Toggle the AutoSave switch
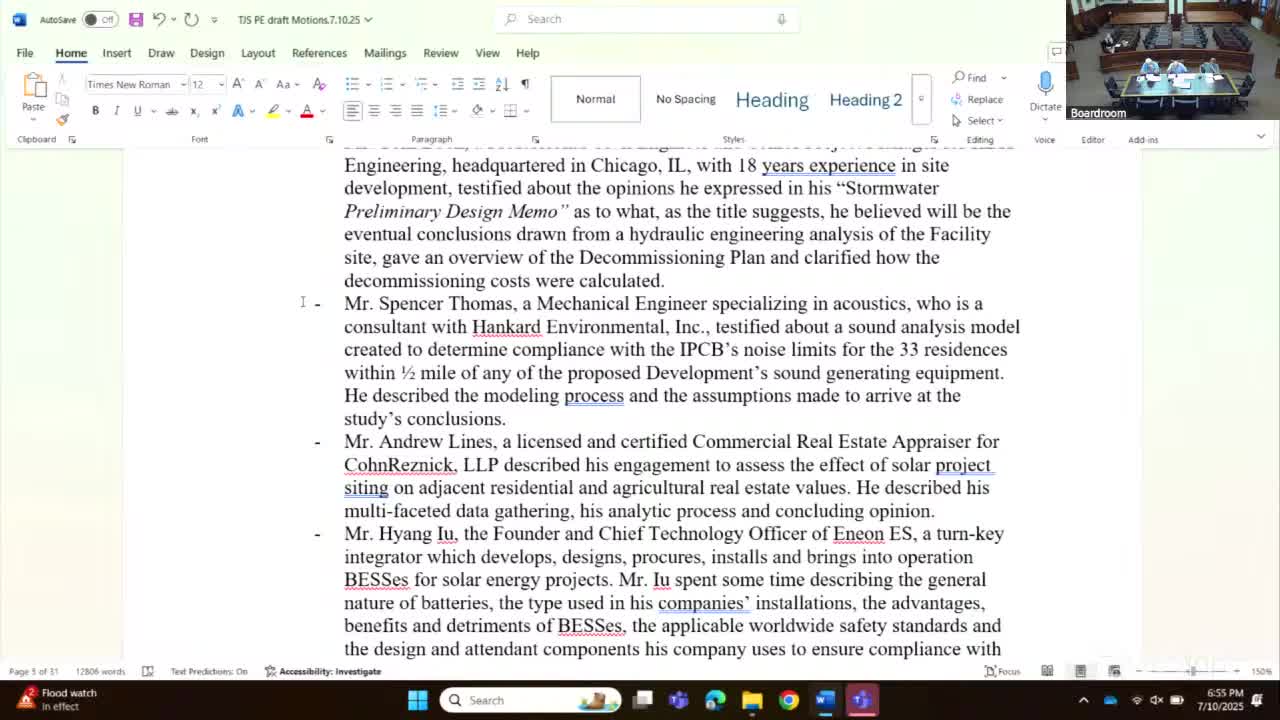This screenshot has height=720, width=1280. pyautogui.click(x=99, y=19)
